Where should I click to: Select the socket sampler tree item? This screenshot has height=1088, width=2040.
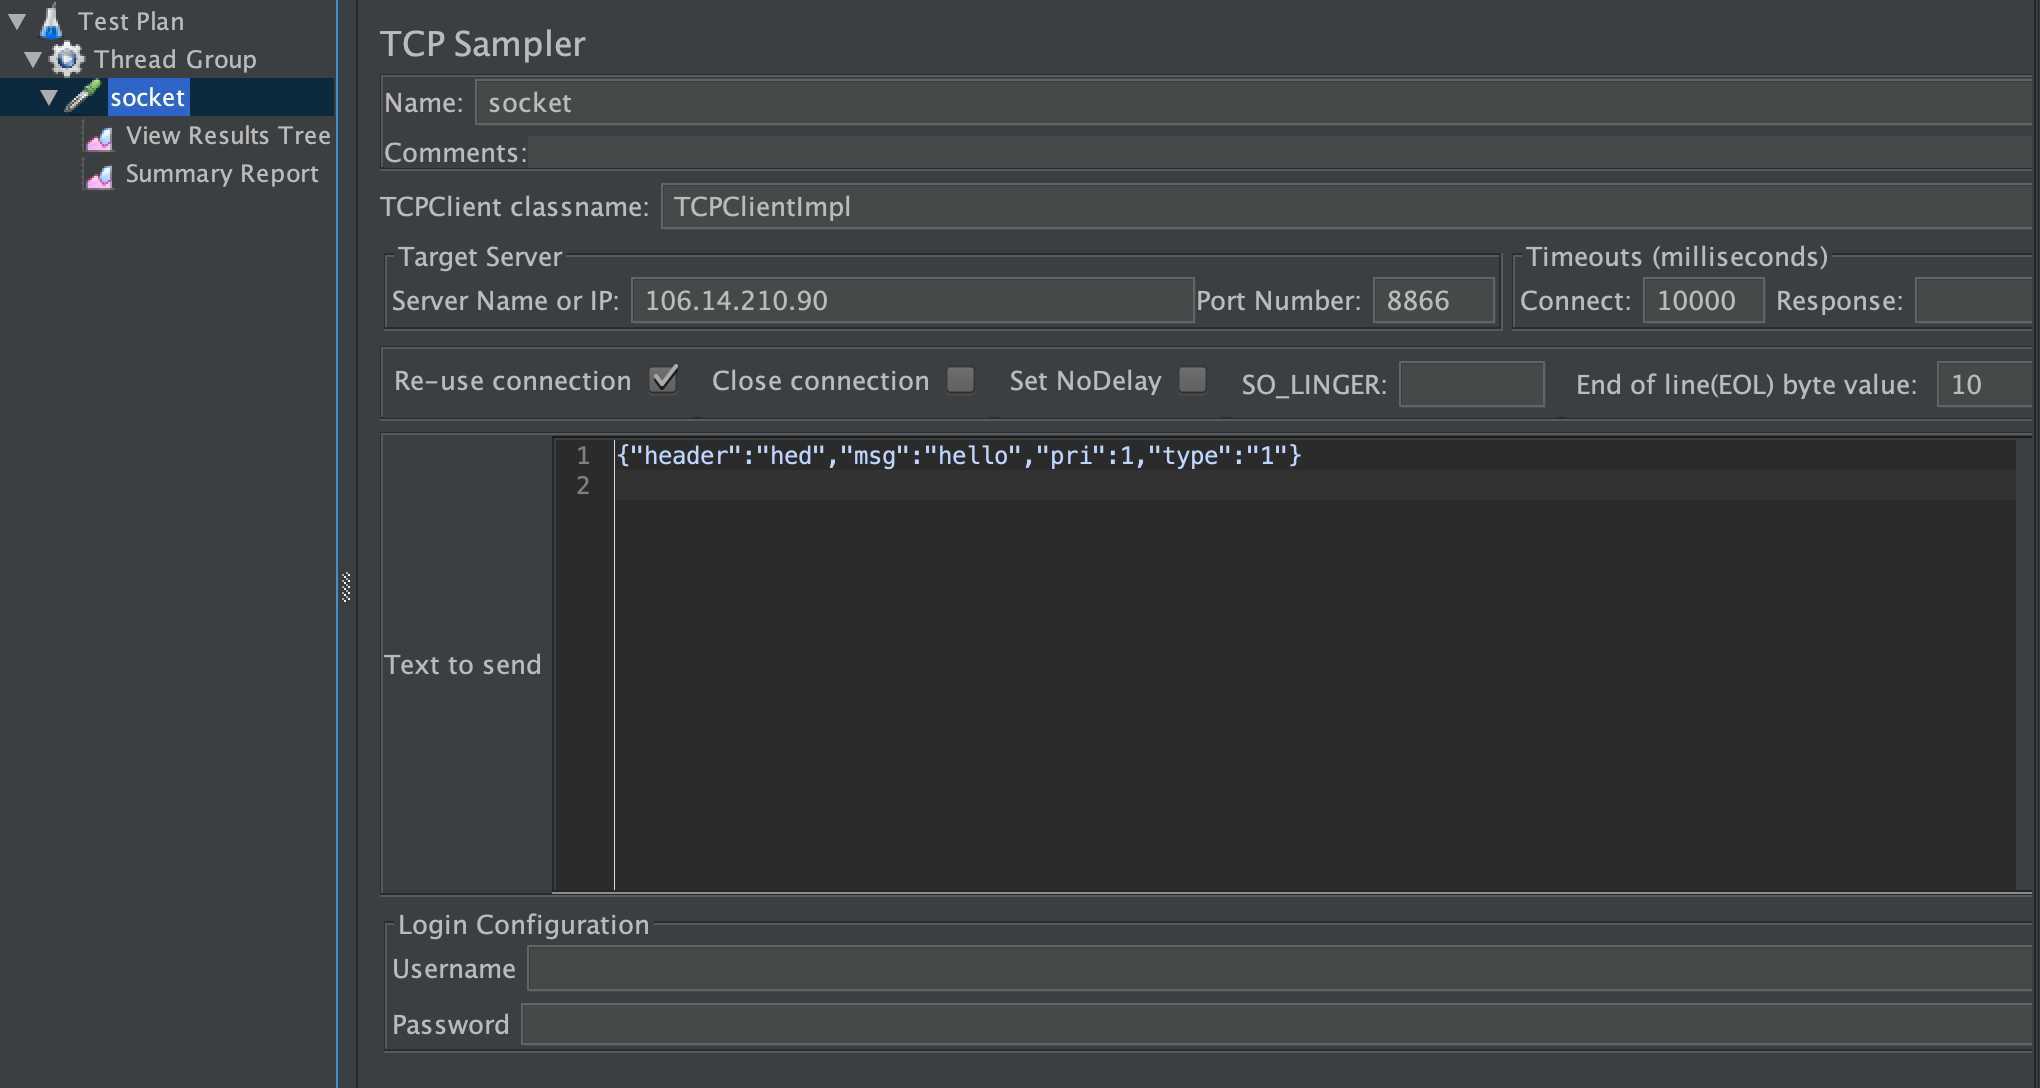(147, 97)
